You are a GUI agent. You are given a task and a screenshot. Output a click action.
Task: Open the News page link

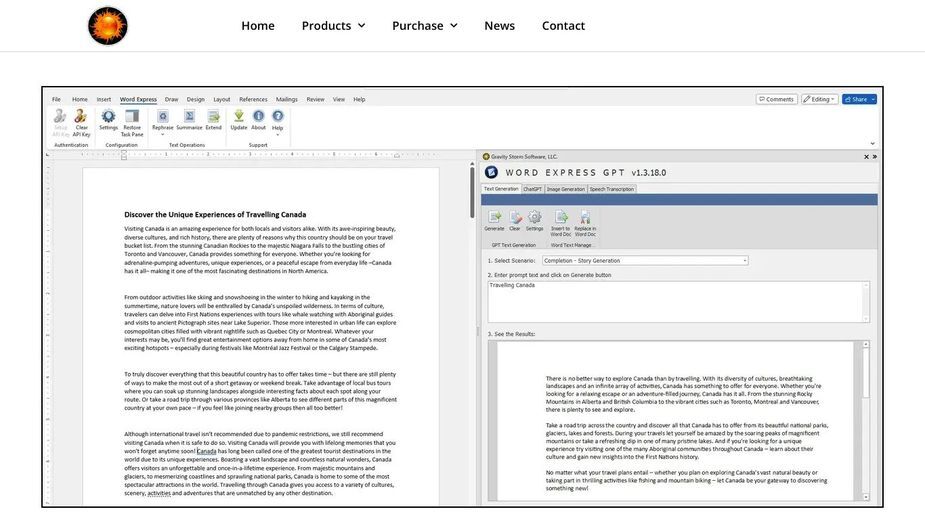pyautogui.click(x=499, y=25)
